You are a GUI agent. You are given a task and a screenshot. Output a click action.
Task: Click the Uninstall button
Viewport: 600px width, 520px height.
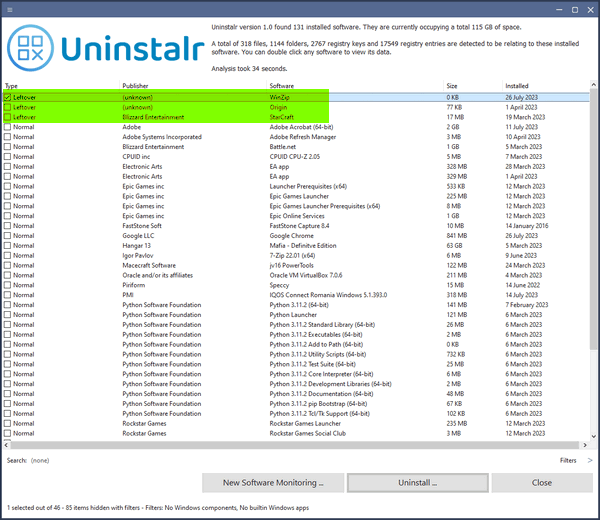click(x=417, y=483)
